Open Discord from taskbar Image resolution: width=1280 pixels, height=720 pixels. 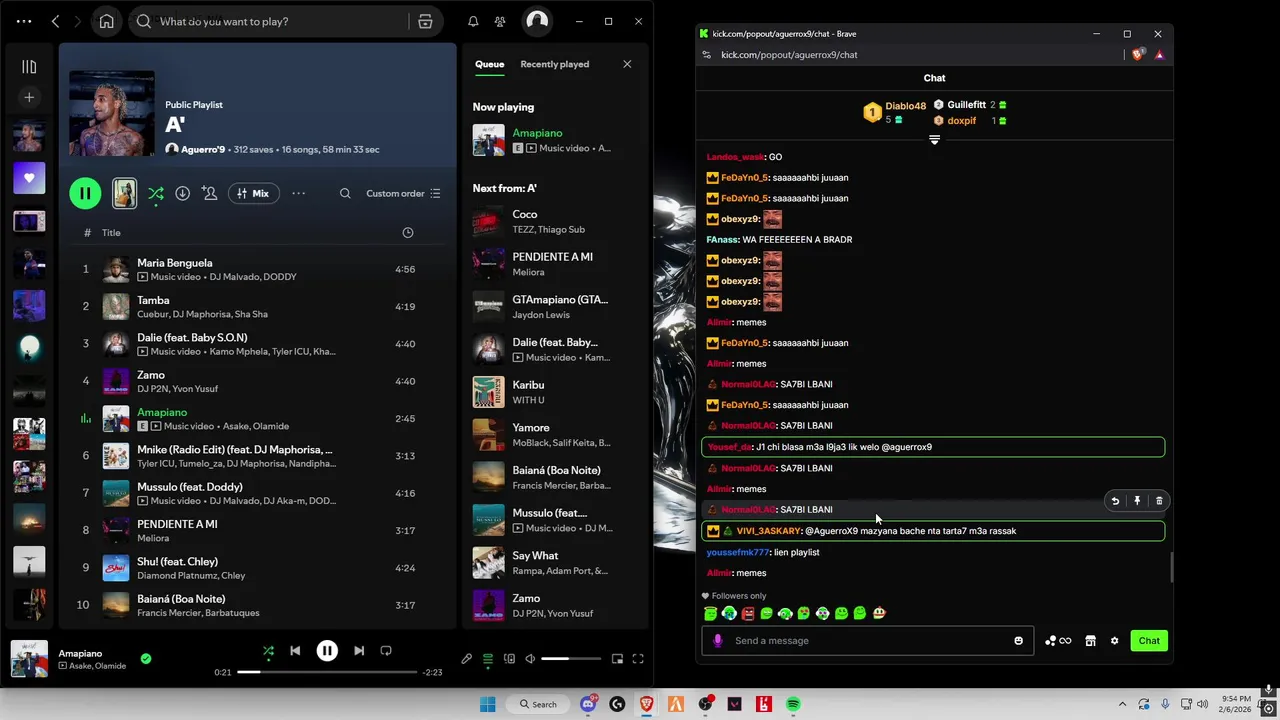588,704
